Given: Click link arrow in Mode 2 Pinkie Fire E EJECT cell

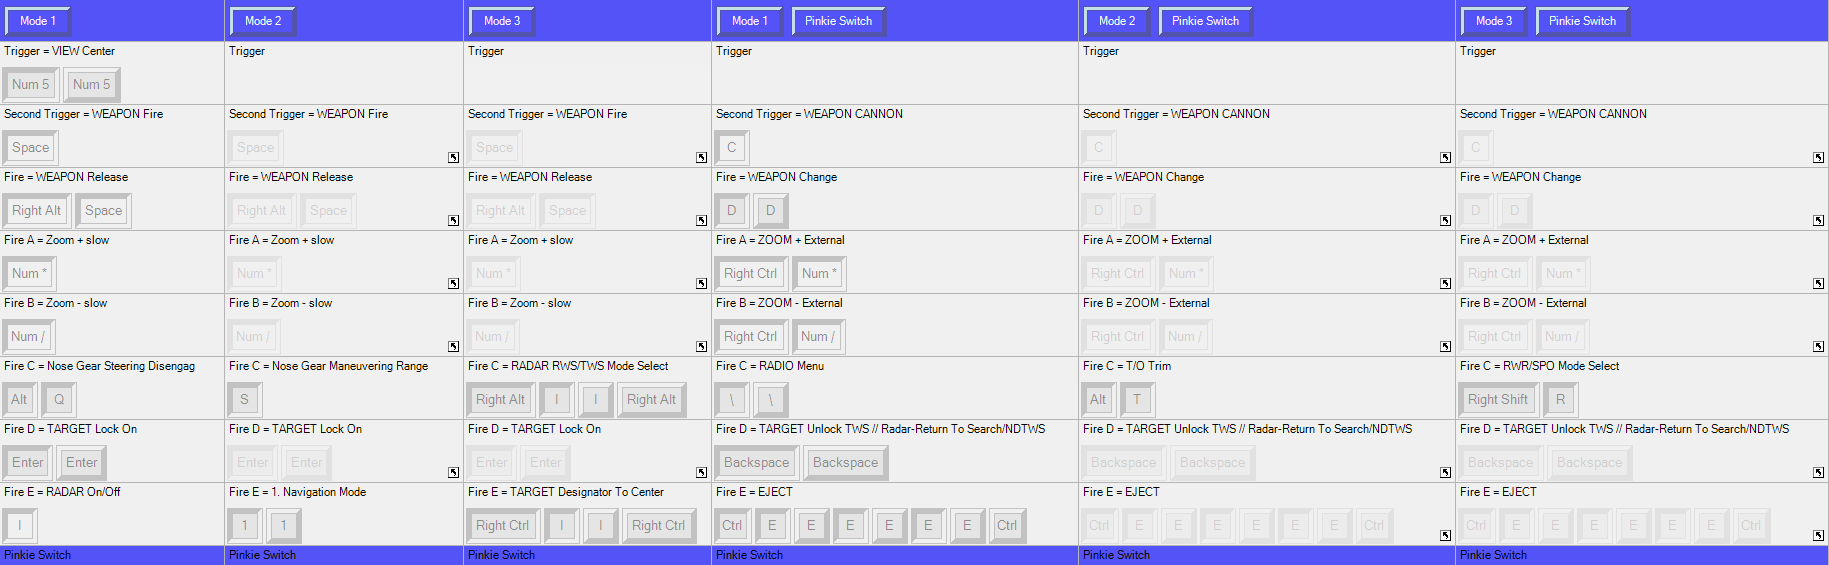Looking at the screenshot, I should (x=1445, y=536).
